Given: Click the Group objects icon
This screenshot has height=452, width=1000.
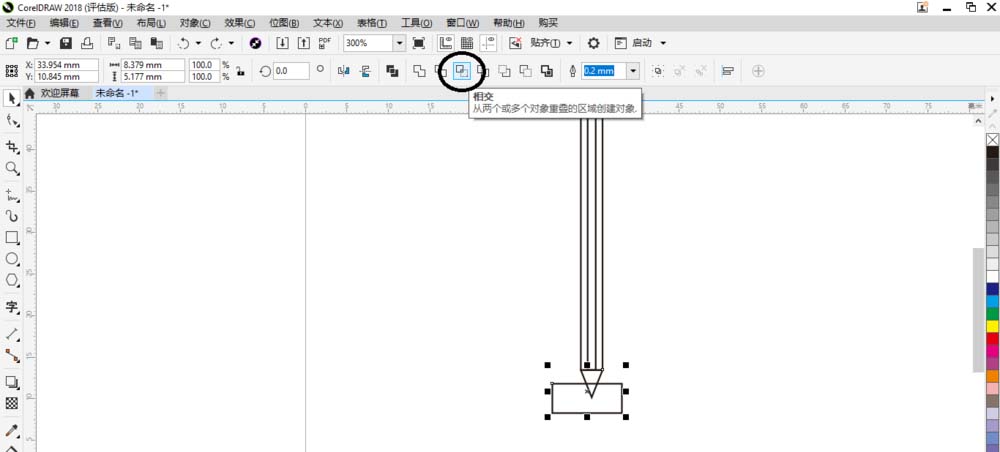Looking at the screenshot, I should [x=658, y=71].
